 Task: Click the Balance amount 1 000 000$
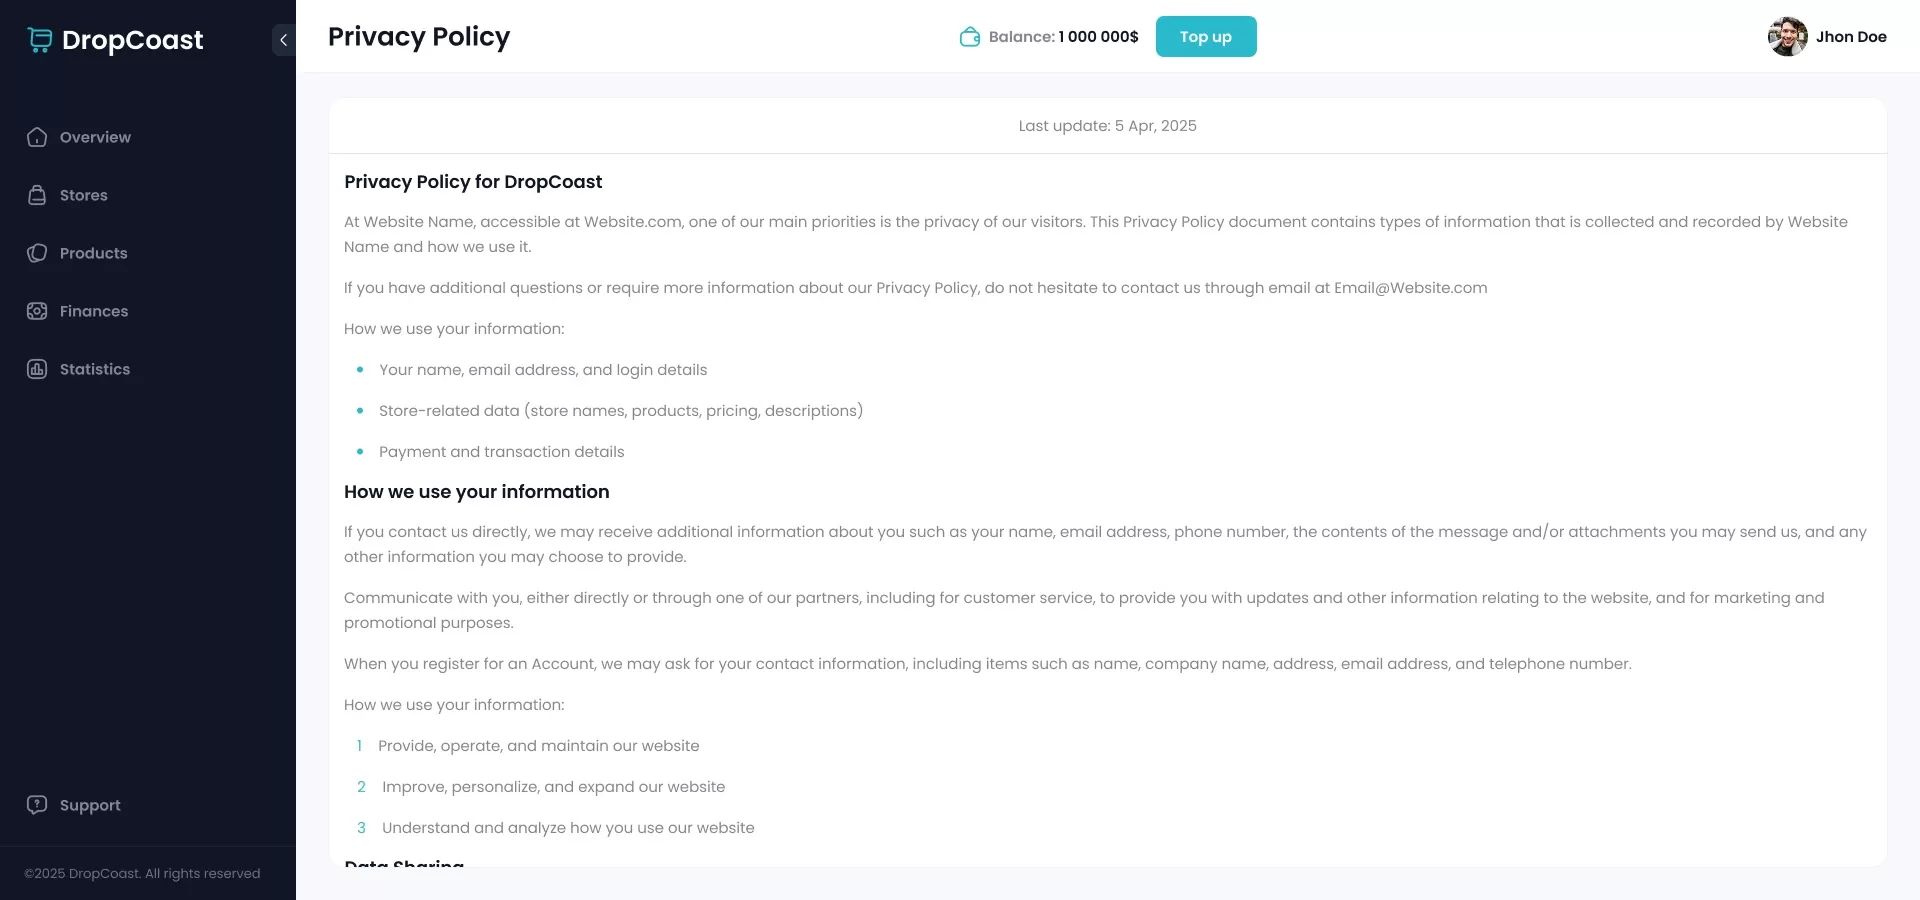(1098, 37)
